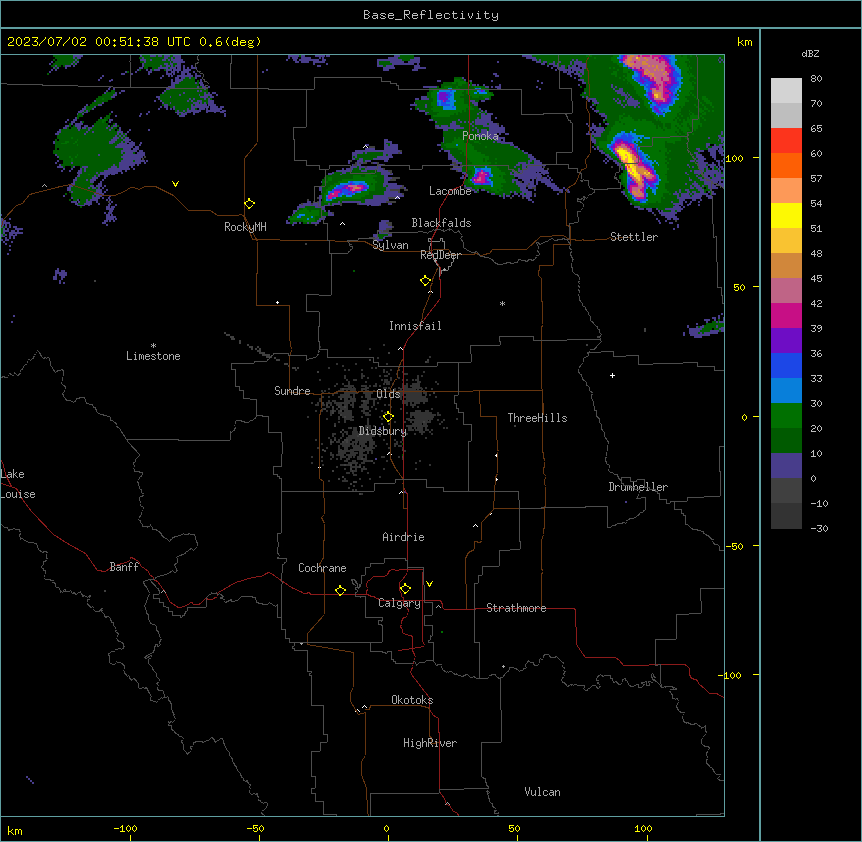
Task: Click the yellow diamond marker below RedDeer
Action: [x=426, y=281]
